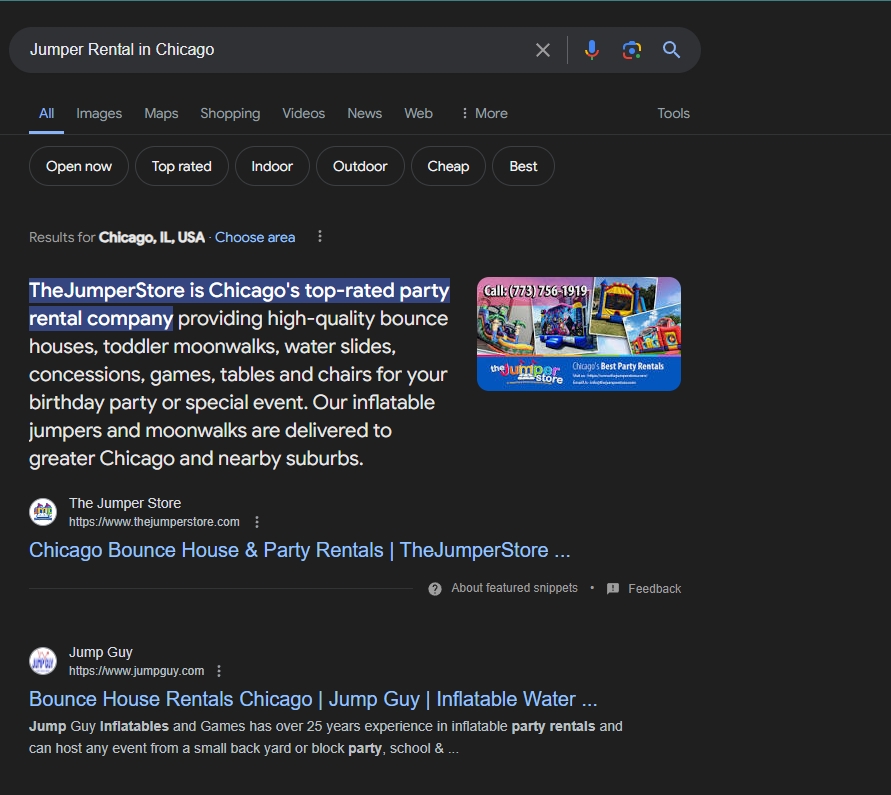
Task: Select the Web tab
Action: [x=418, y=113]
